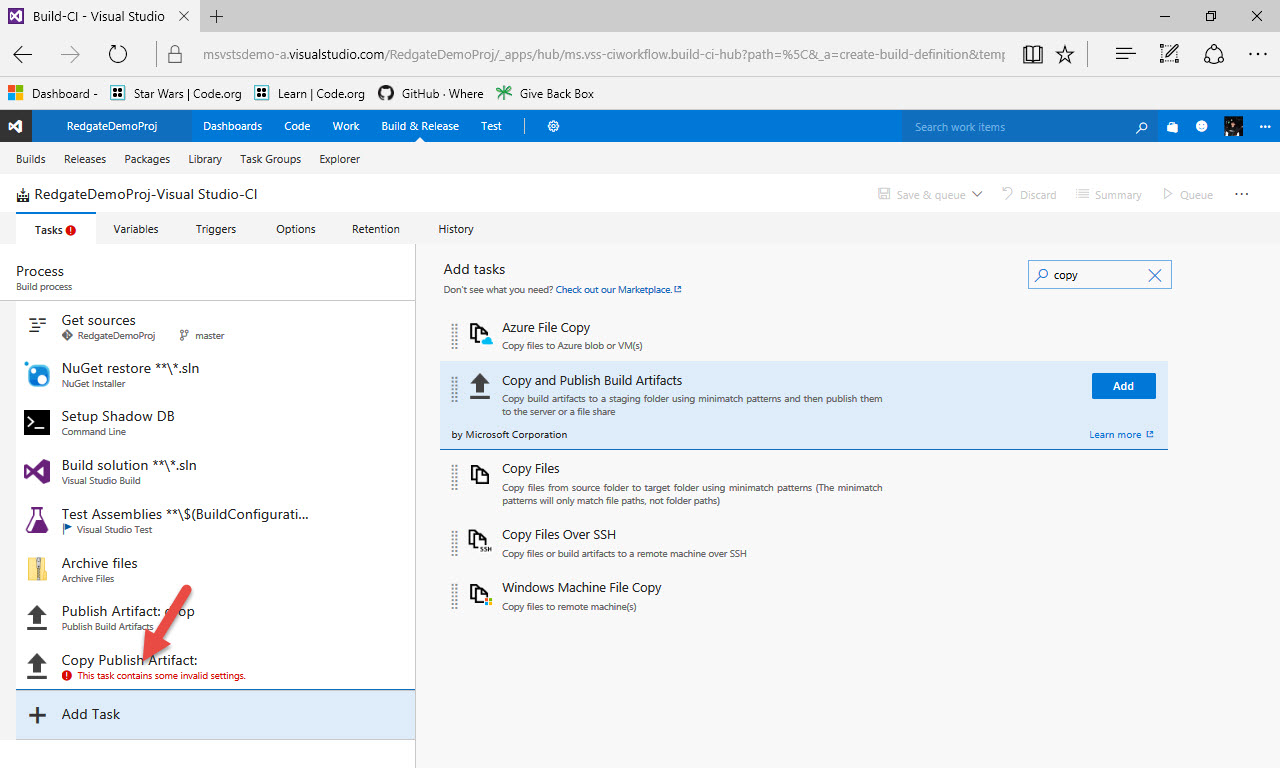Viewport: 1280px width, 768px height.
Task: Select the Copy Publish Artifact upload icon
Action: 37,666
